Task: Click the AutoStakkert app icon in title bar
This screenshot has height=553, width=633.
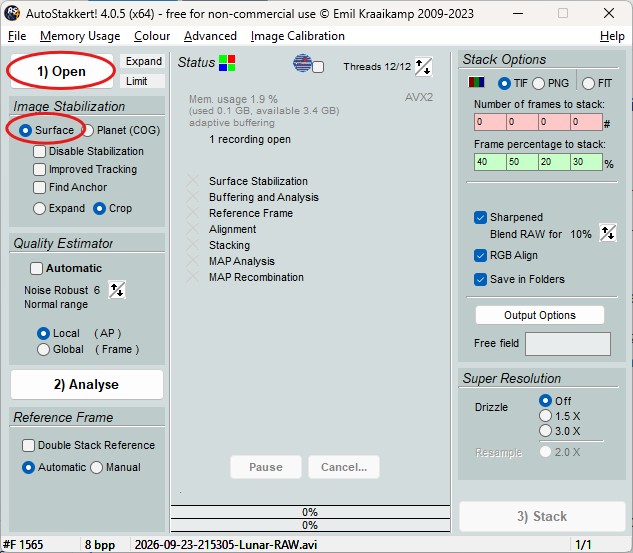Action: 12,13
